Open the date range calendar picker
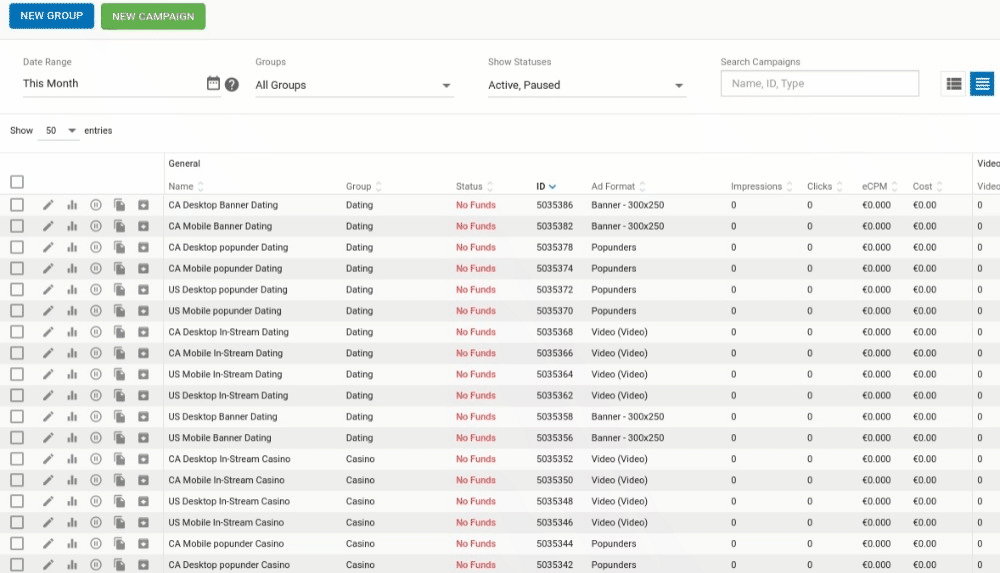This screenshot has height=573, width=1000. 213,84
